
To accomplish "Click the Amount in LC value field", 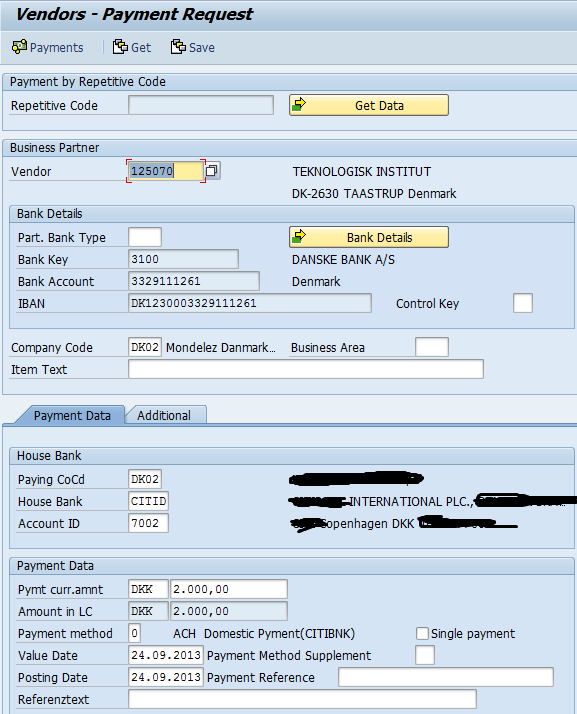I will (229, 611).
